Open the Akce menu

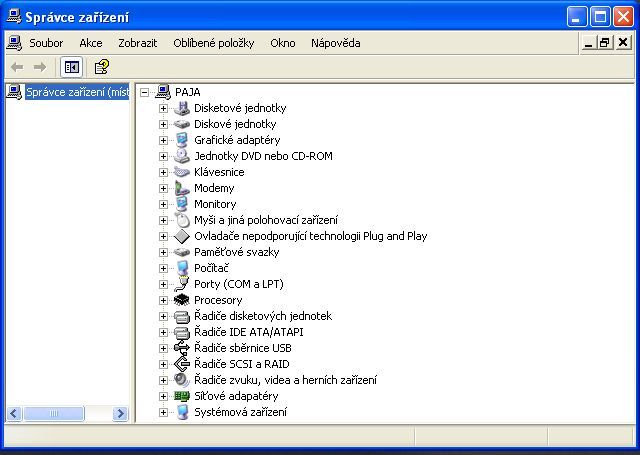click(x=91, y=43)
